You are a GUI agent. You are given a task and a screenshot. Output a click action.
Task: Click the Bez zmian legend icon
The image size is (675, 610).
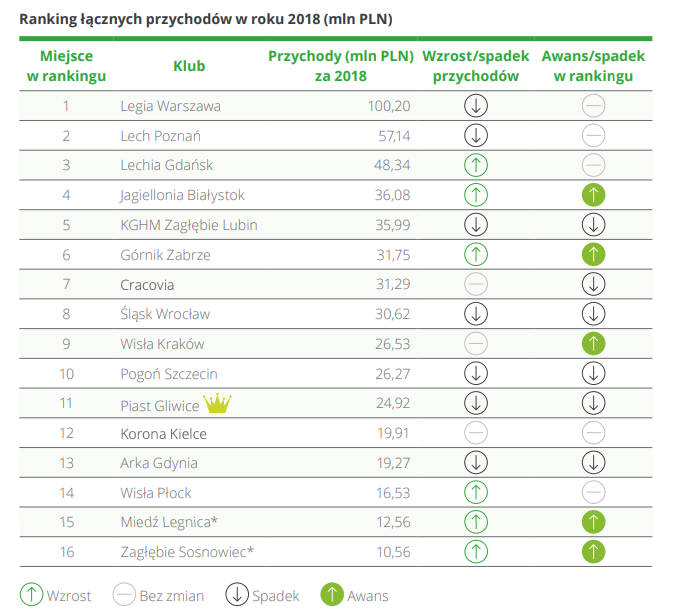[x=124, y=594]
